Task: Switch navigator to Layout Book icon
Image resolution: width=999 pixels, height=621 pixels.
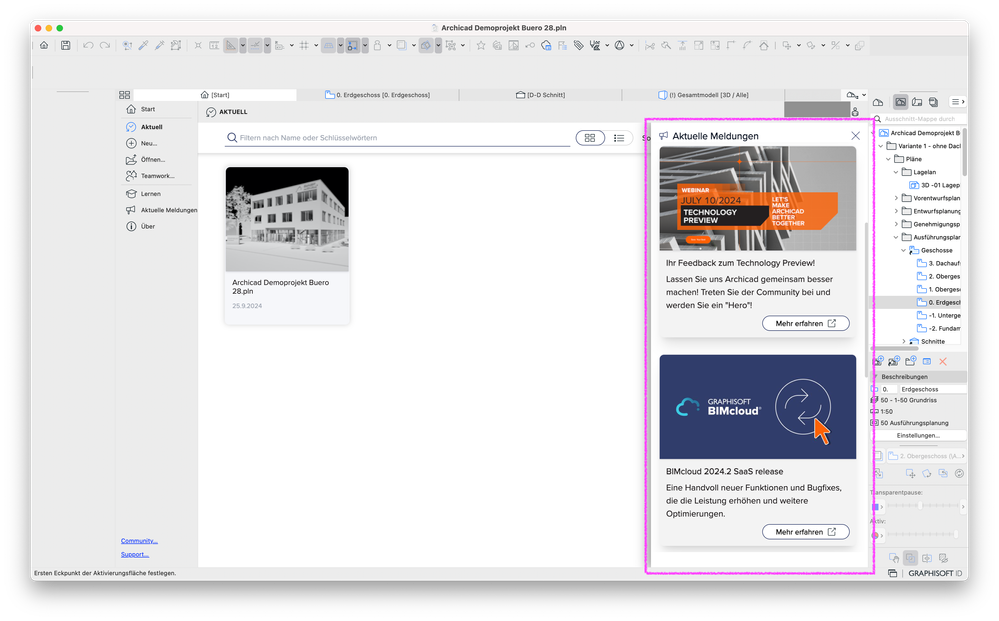Action: 917,102
